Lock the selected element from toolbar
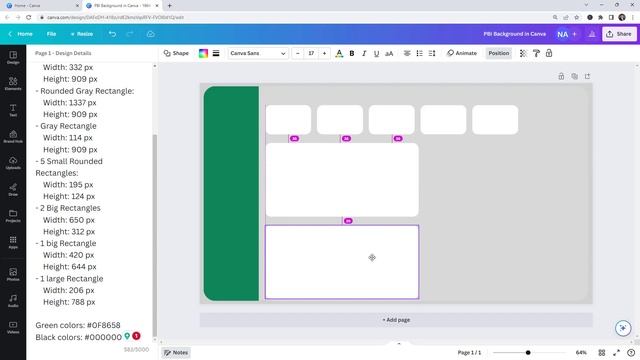 pyautogui.click(x=549, y=53)
